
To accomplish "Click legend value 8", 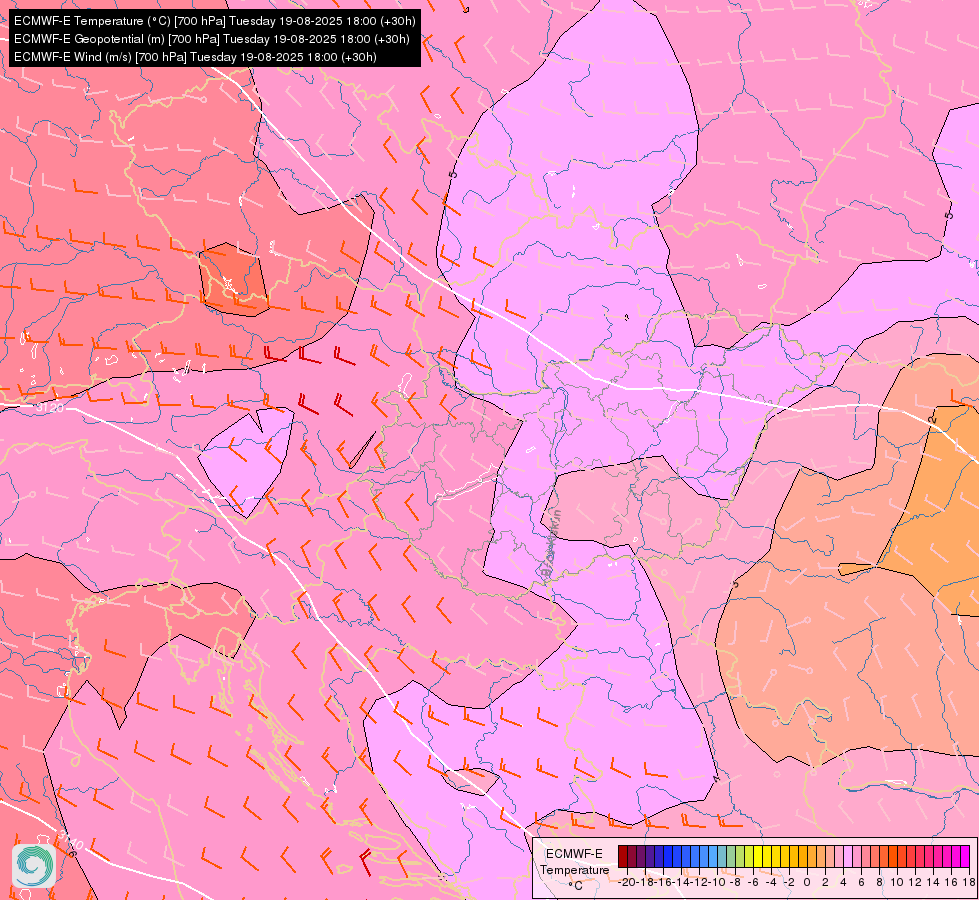I will click(880, 883).
